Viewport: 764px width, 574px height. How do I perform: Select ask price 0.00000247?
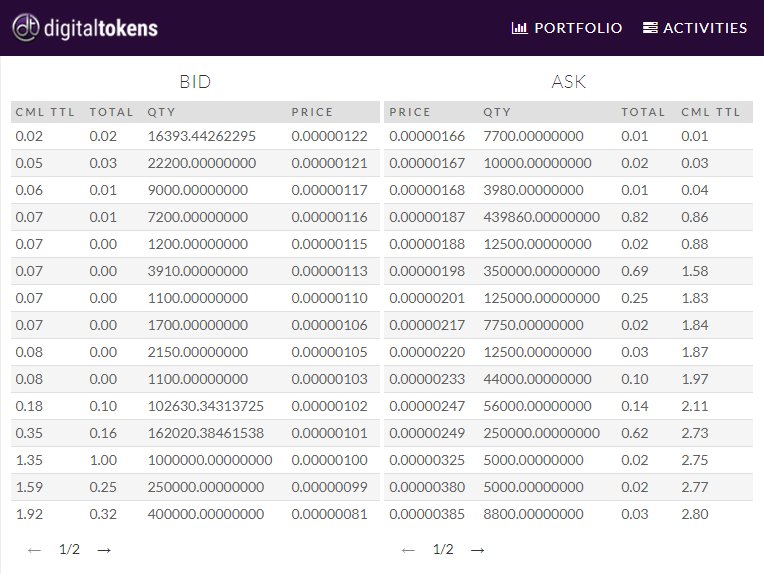(427, 406)
